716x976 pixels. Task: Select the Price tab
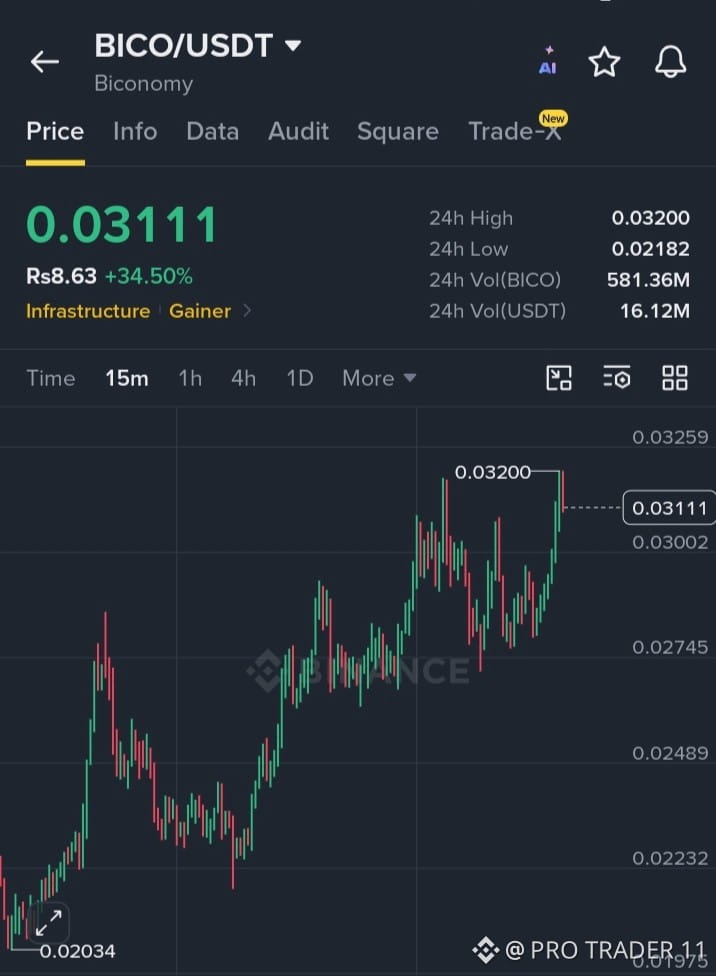click(x=55, y=131)
